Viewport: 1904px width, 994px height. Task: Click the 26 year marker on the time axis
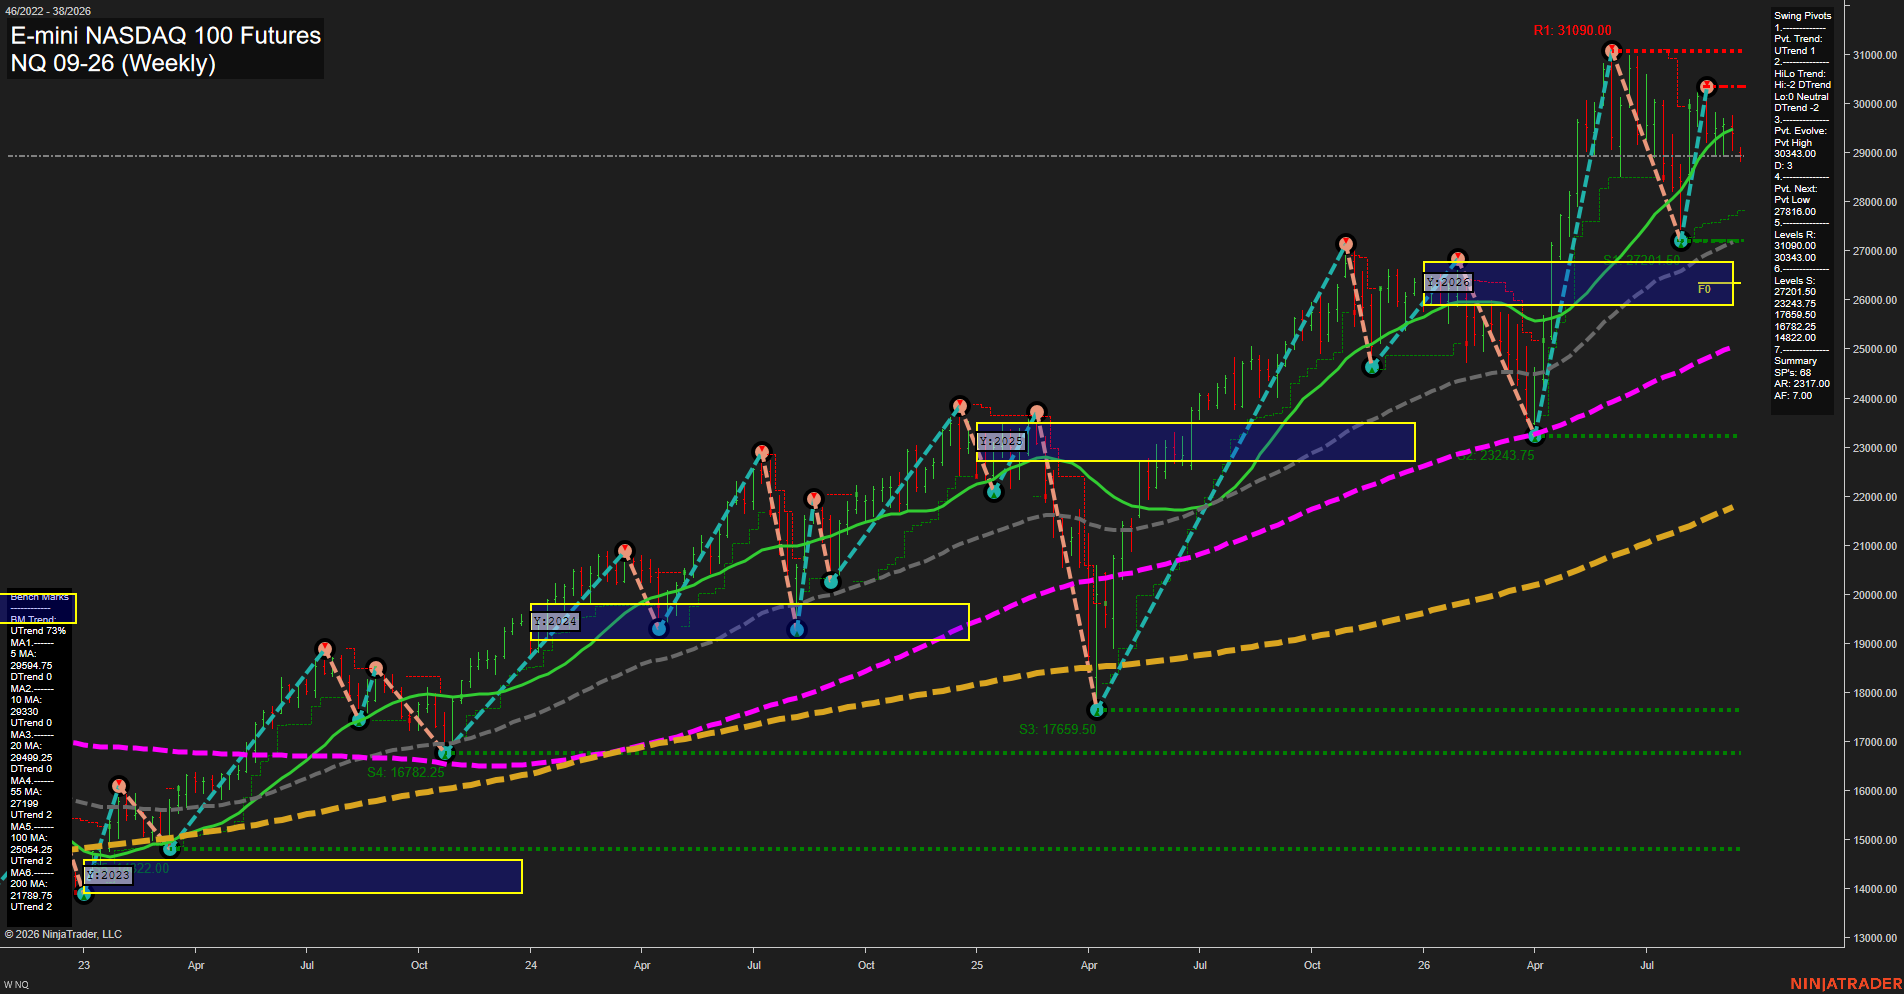point(1424,965)
